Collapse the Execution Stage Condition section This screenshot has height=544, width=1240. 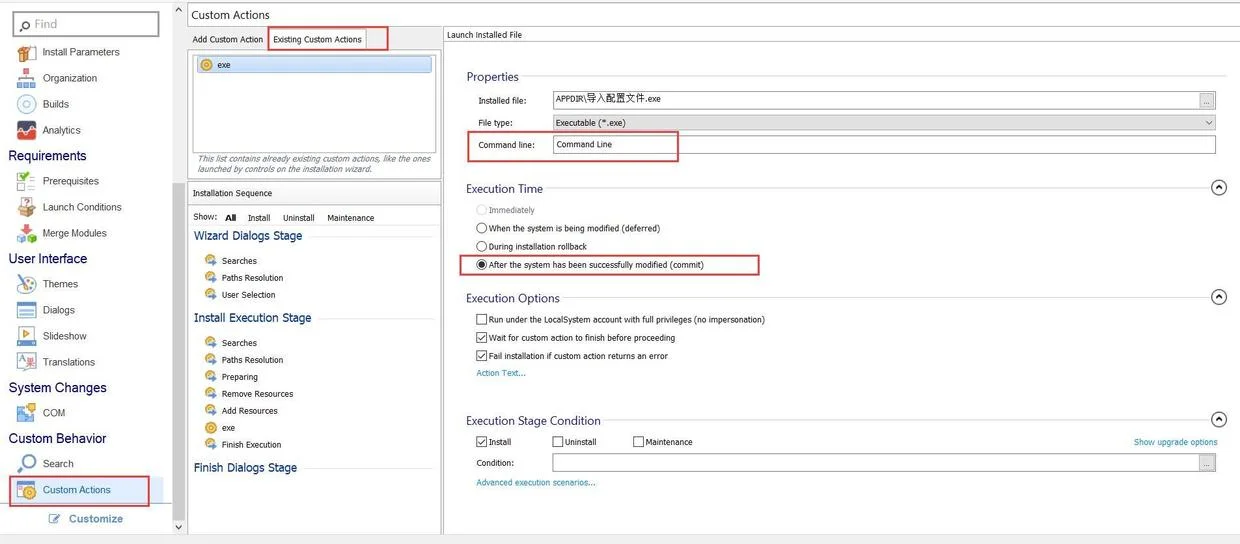[x=1218, y=420]
